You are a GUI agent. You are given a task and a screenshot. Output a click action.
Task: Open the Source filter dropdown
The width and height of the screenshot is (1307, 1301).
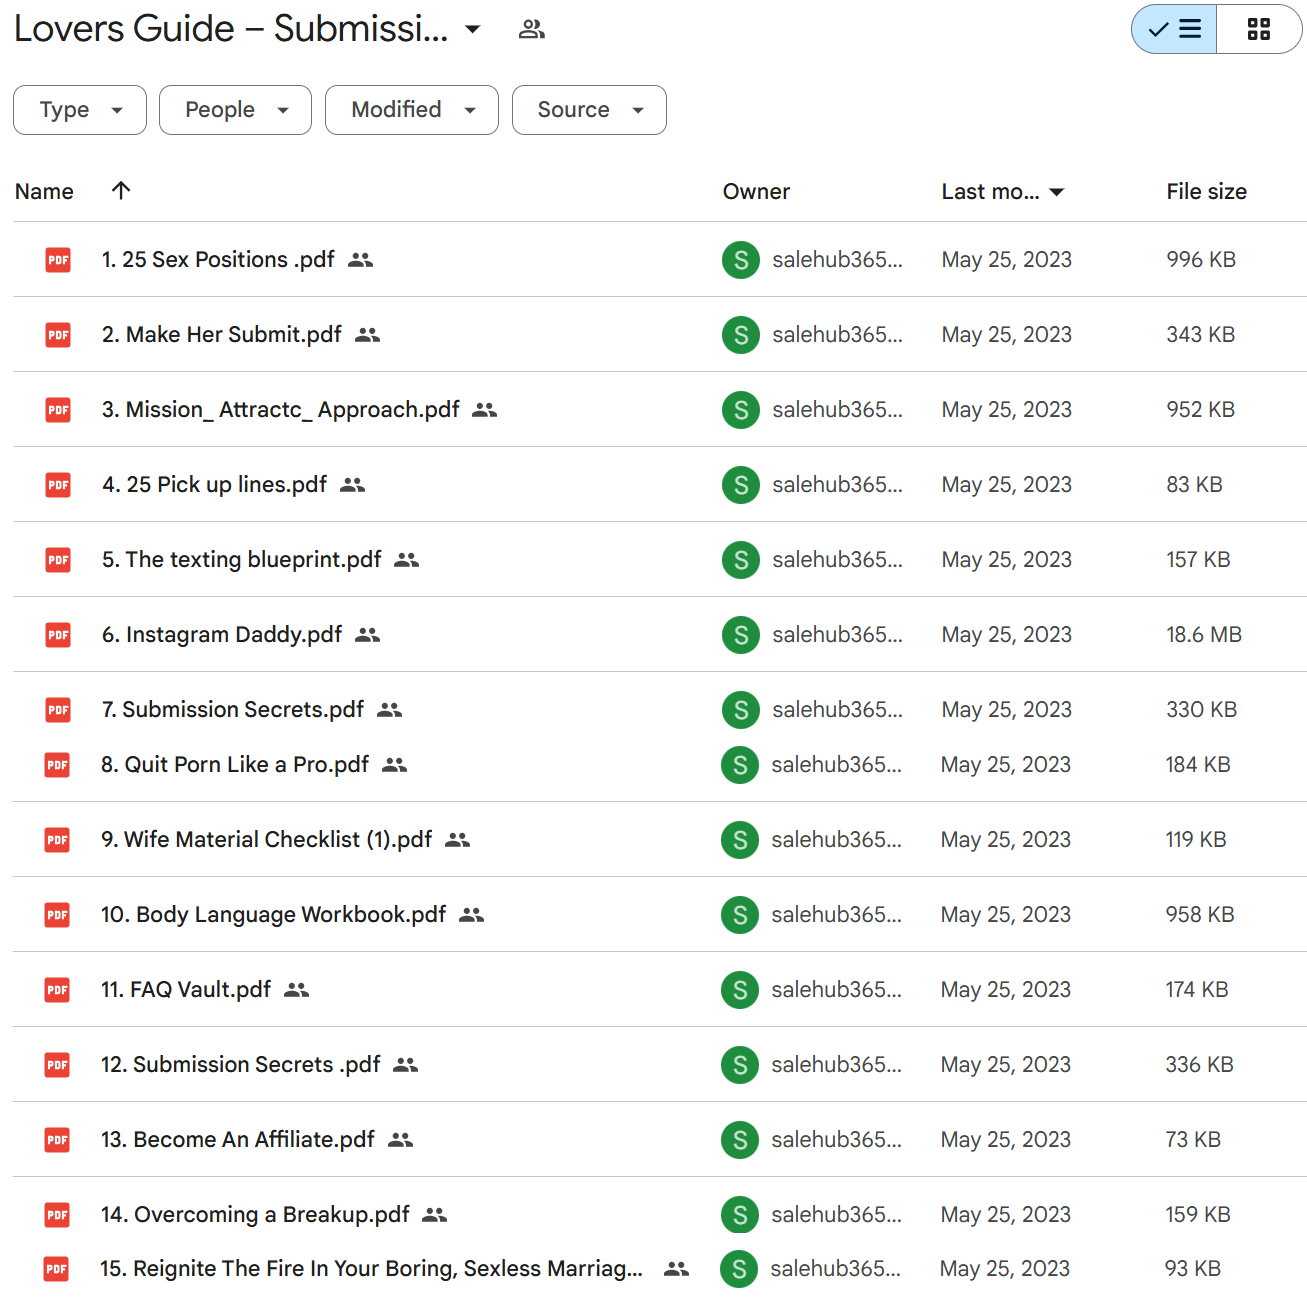(x=589, y=110)
